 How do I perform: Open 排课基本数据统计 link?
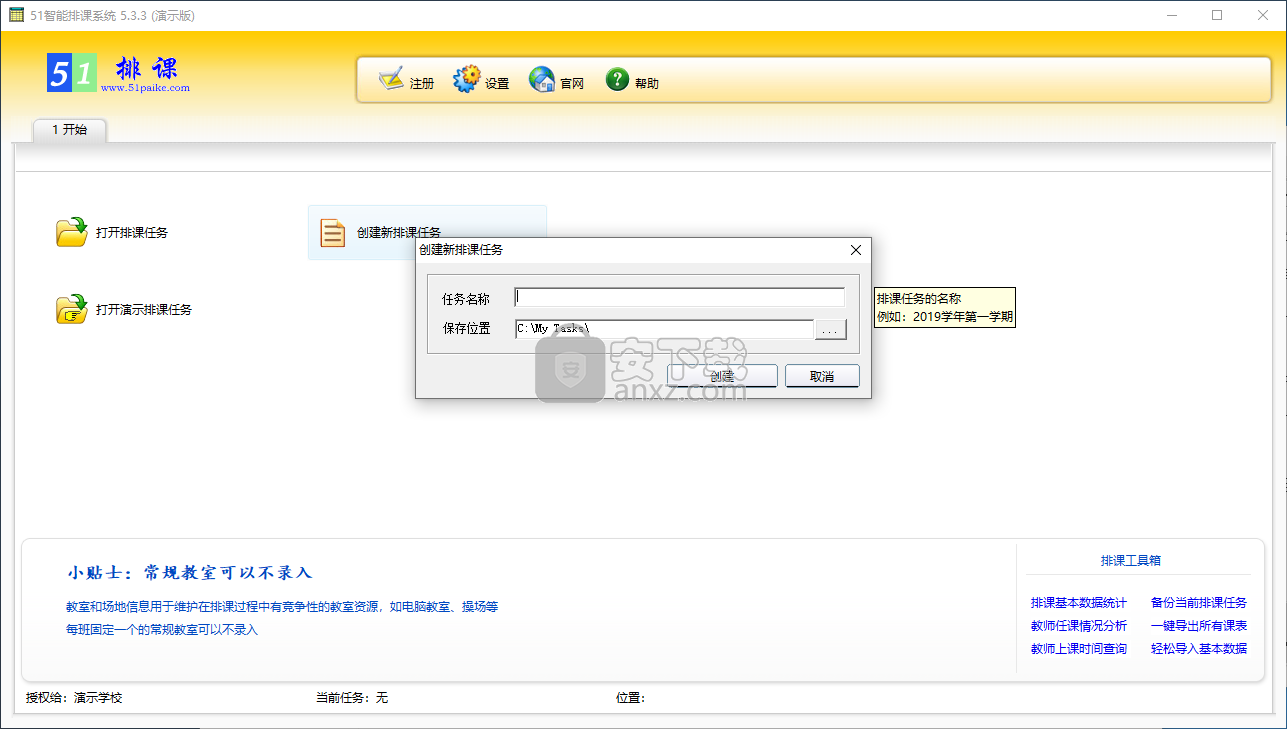coord(1078,603)
